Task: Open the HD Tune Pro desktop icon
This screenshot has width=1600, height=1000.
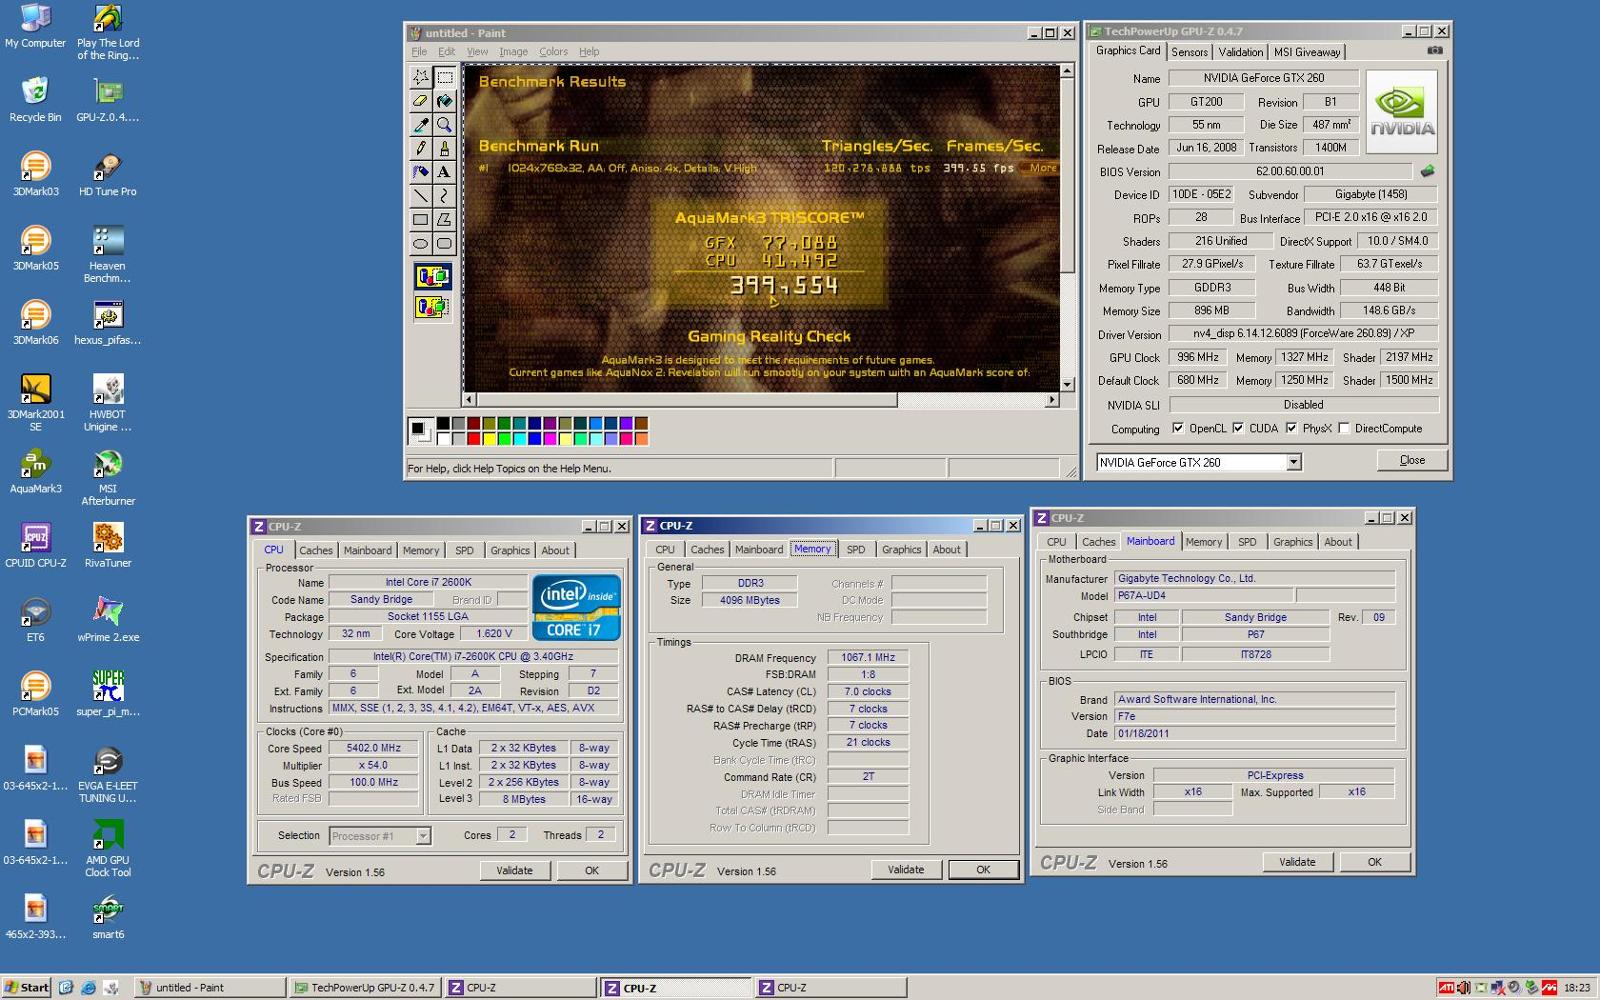Action: (x=108, y=173)
